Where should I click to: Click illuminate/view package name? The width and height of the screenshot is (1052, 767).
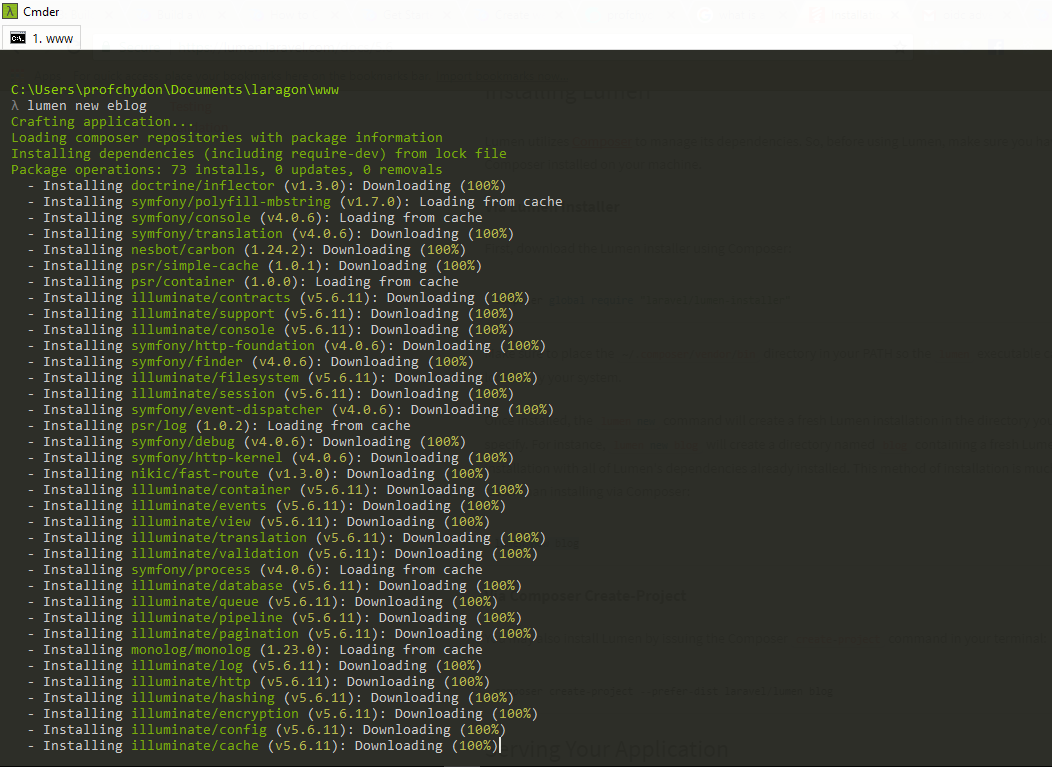191,521
